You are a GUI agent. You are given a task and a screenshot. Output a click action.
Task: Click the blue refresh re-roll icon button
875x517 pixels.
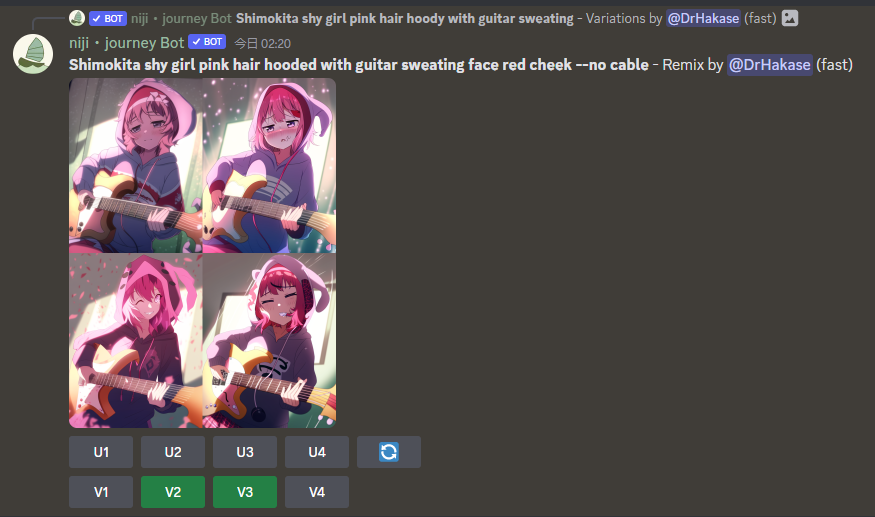[388, 452]
